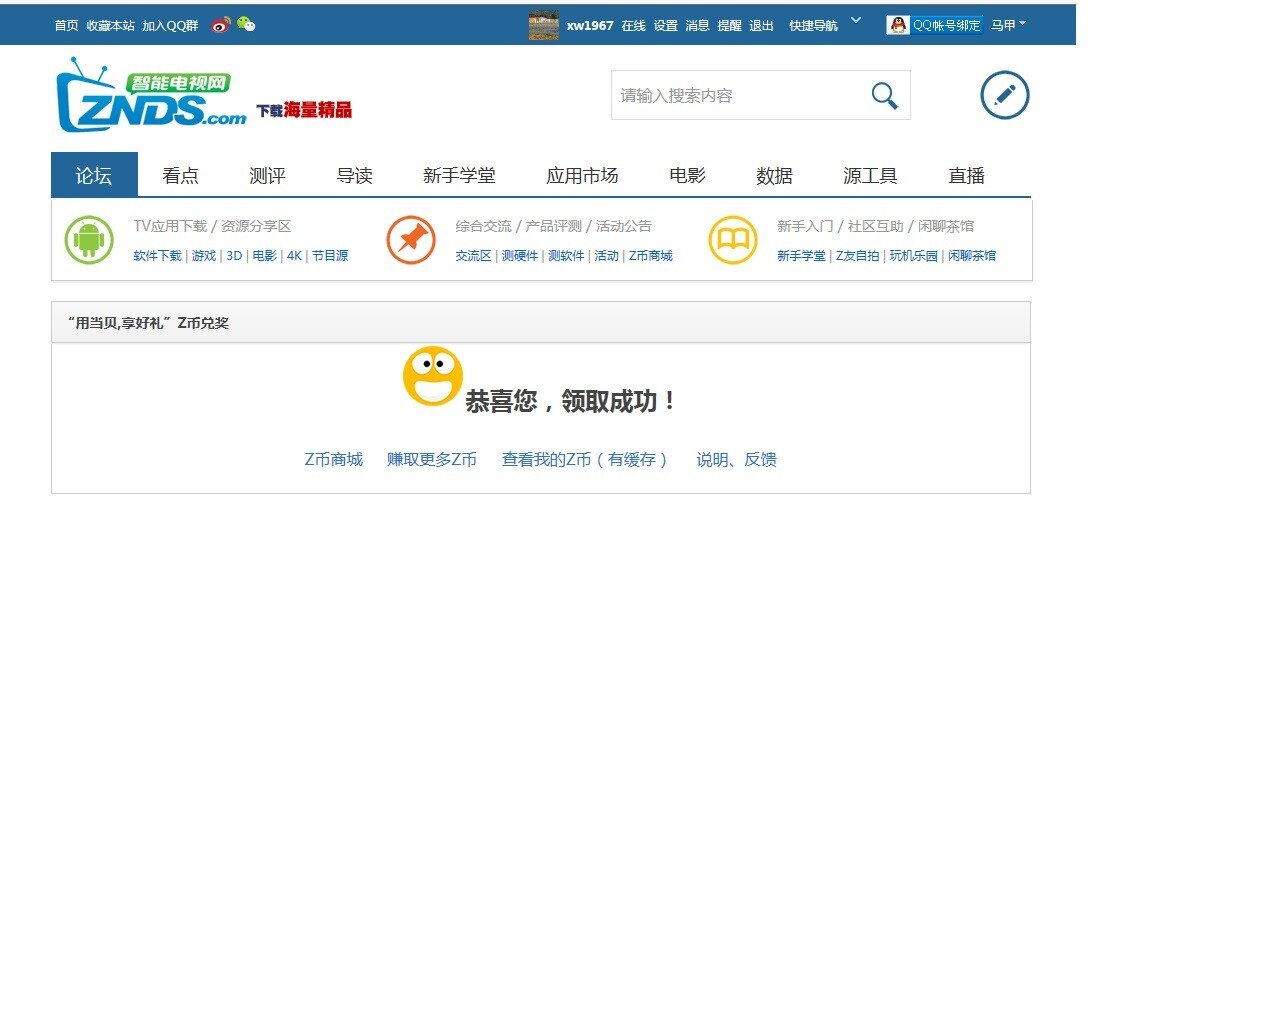The height and width of the screenshot is (1024, 1280).
Task: Open the small Z币商城 sub-link
Action: 651,256
